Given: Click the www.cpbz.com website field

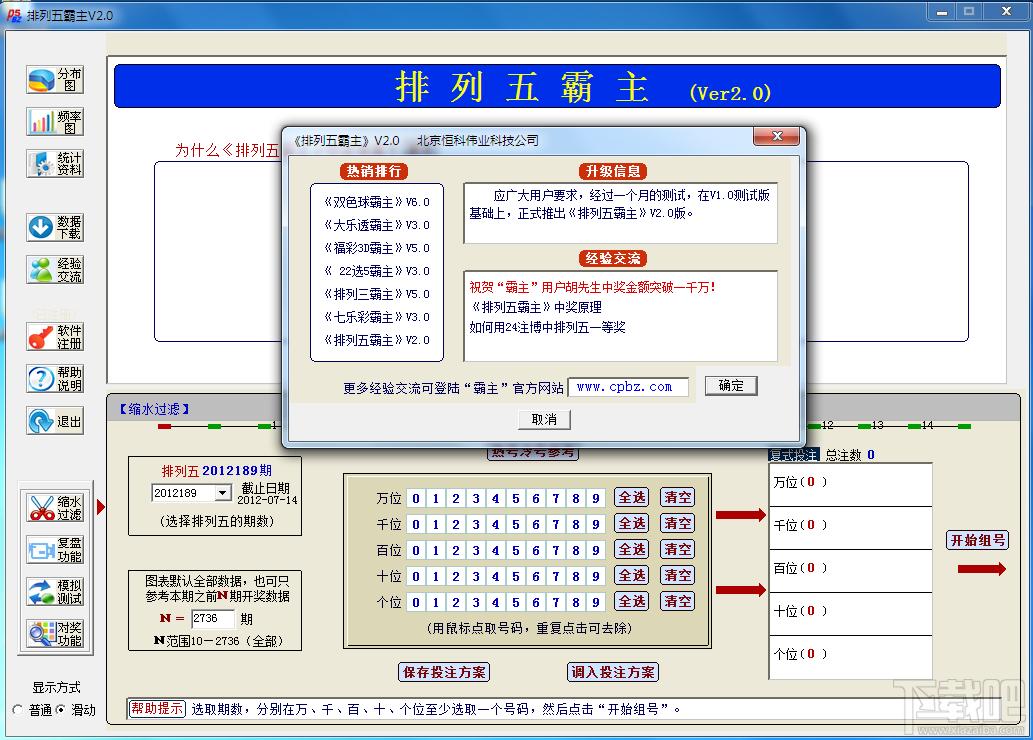Looking at the screenshot, I should coord(628,387).
